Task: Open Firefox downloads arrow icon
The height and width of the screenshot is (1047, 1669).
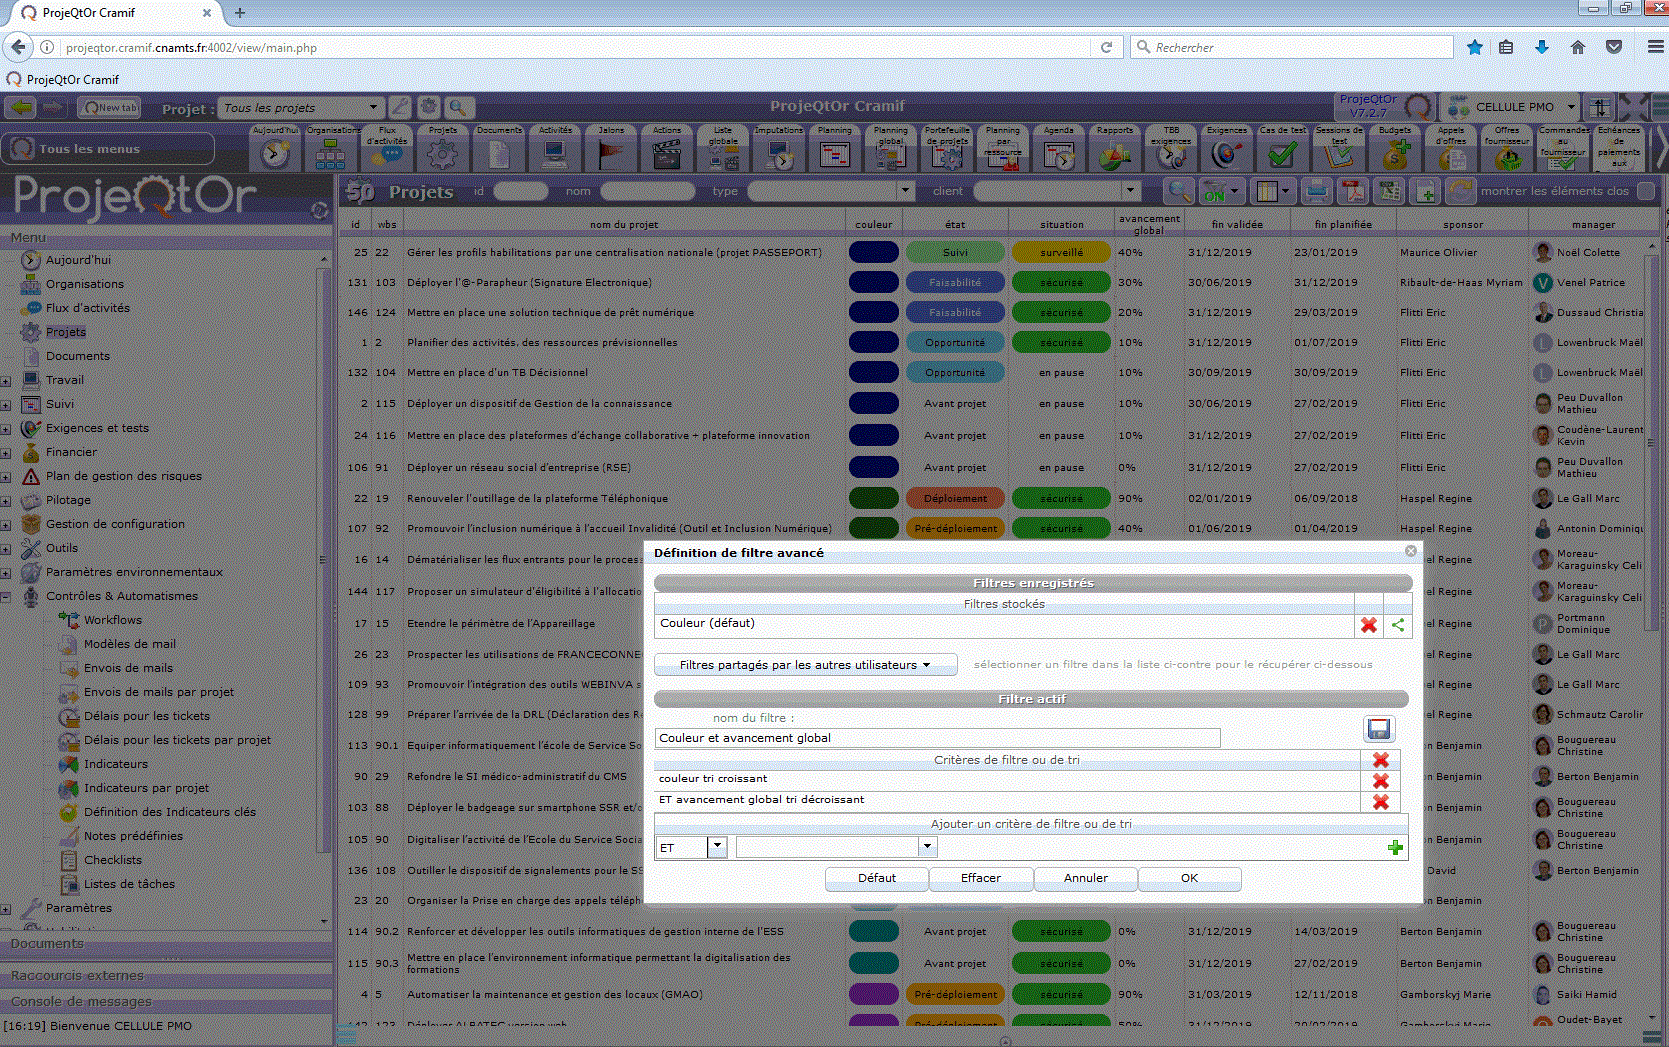Action: tap(1541, 47)
